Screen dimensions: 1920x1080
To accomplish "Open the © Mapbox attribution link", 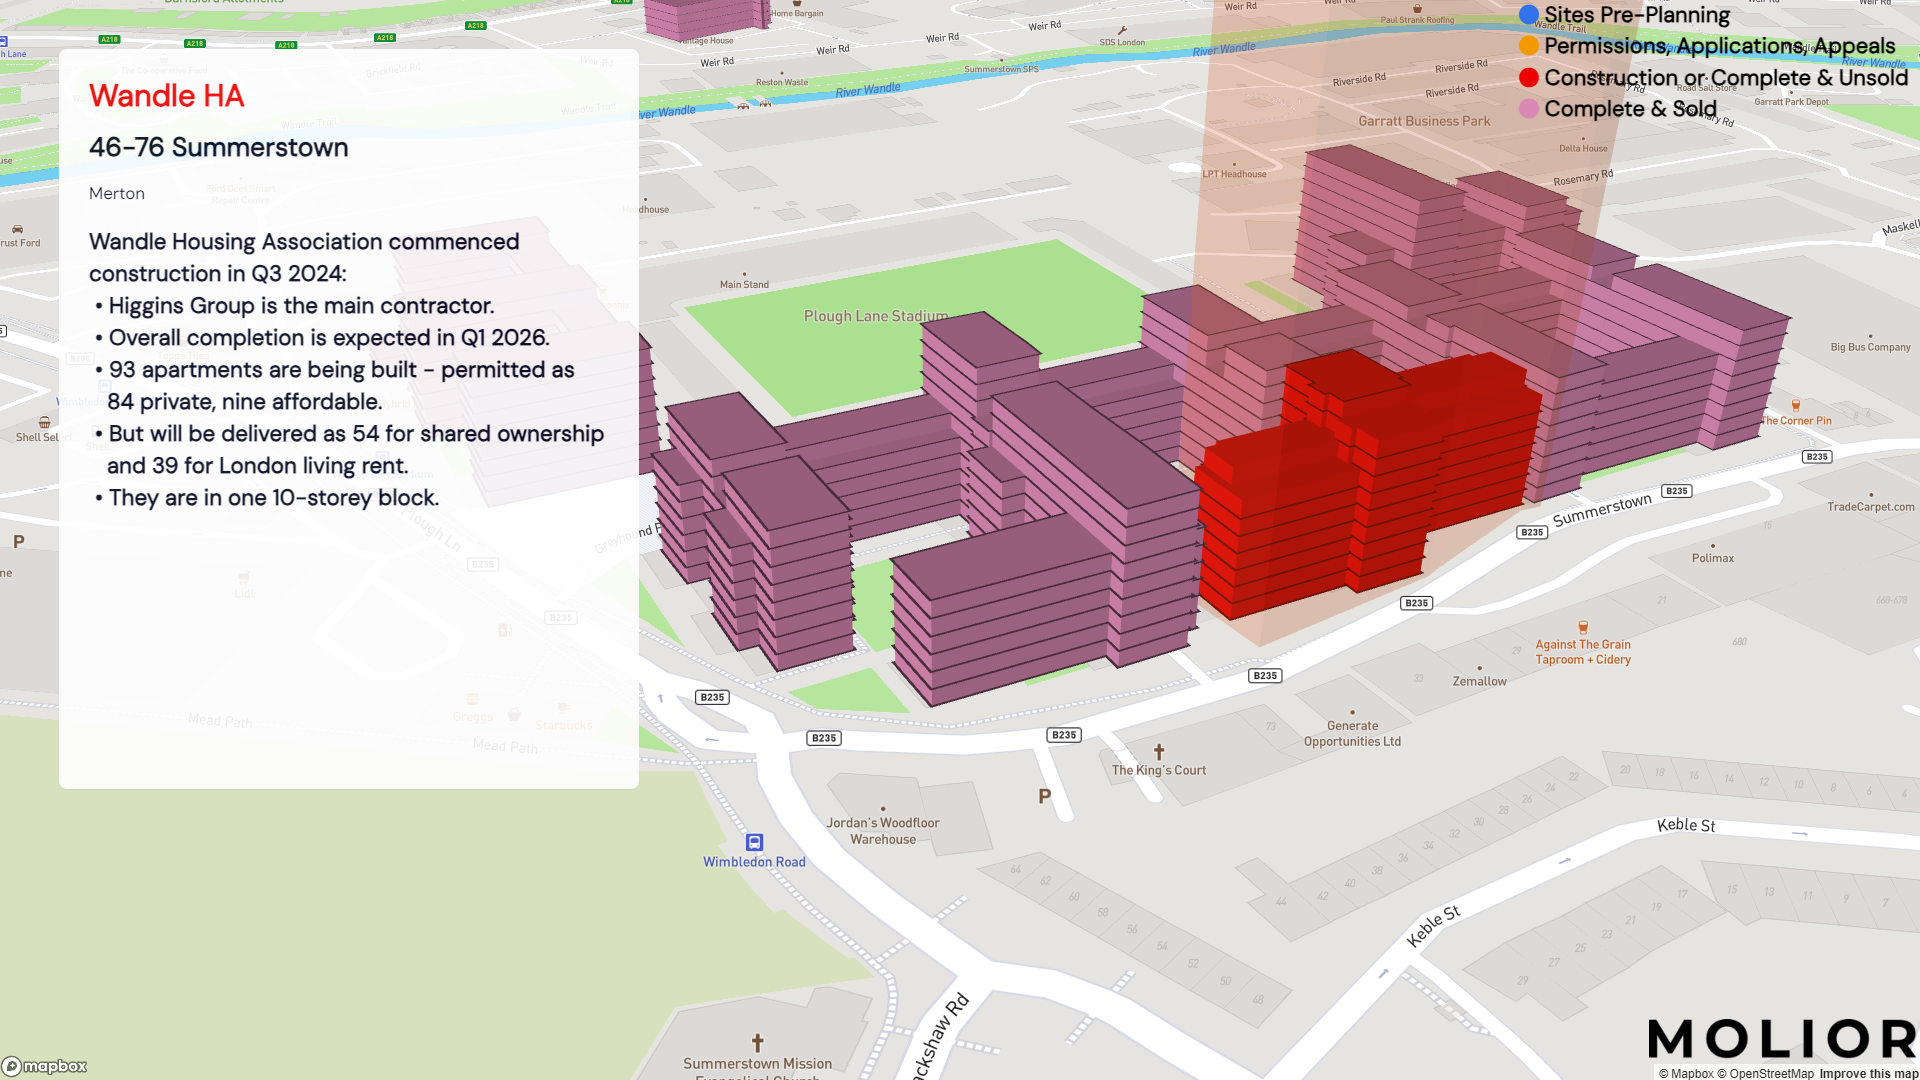I will pyautogui.click(x=1686, y=1073).
